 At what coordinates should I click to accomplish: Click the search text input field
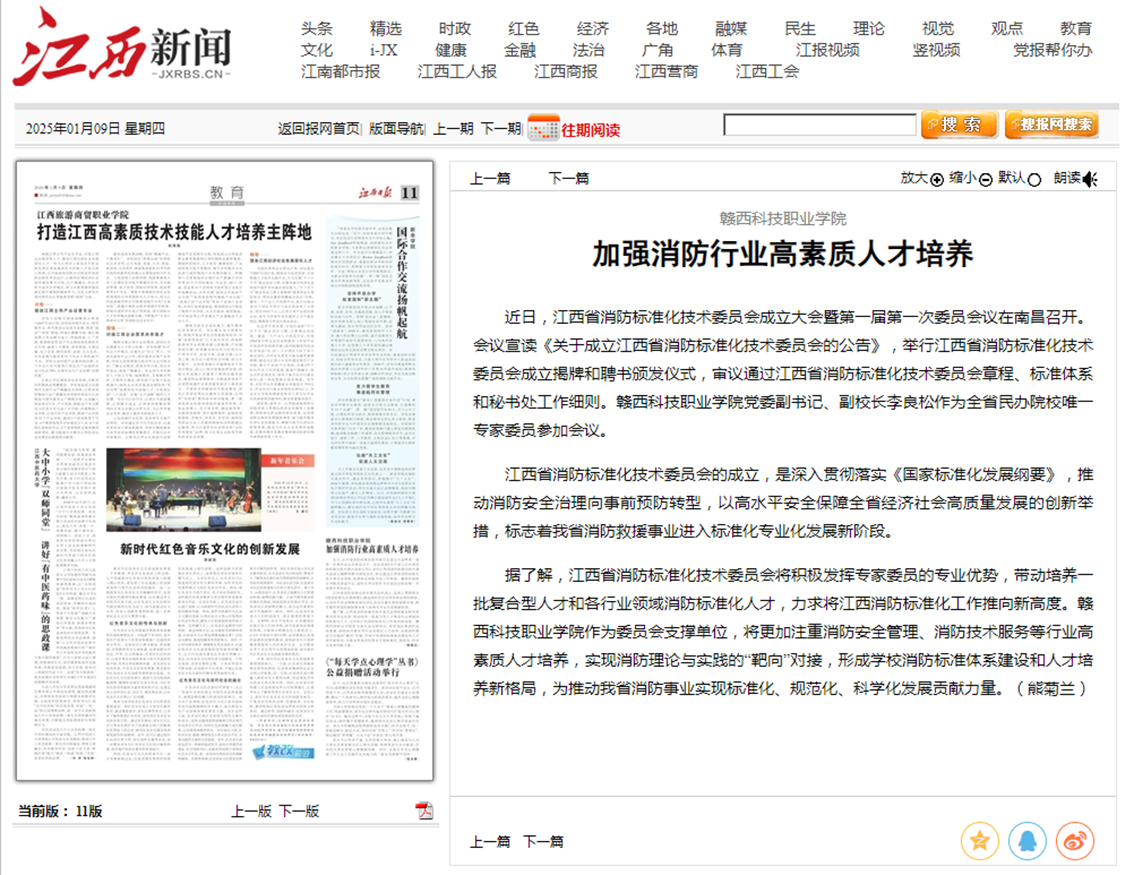(x=819, y=125)
